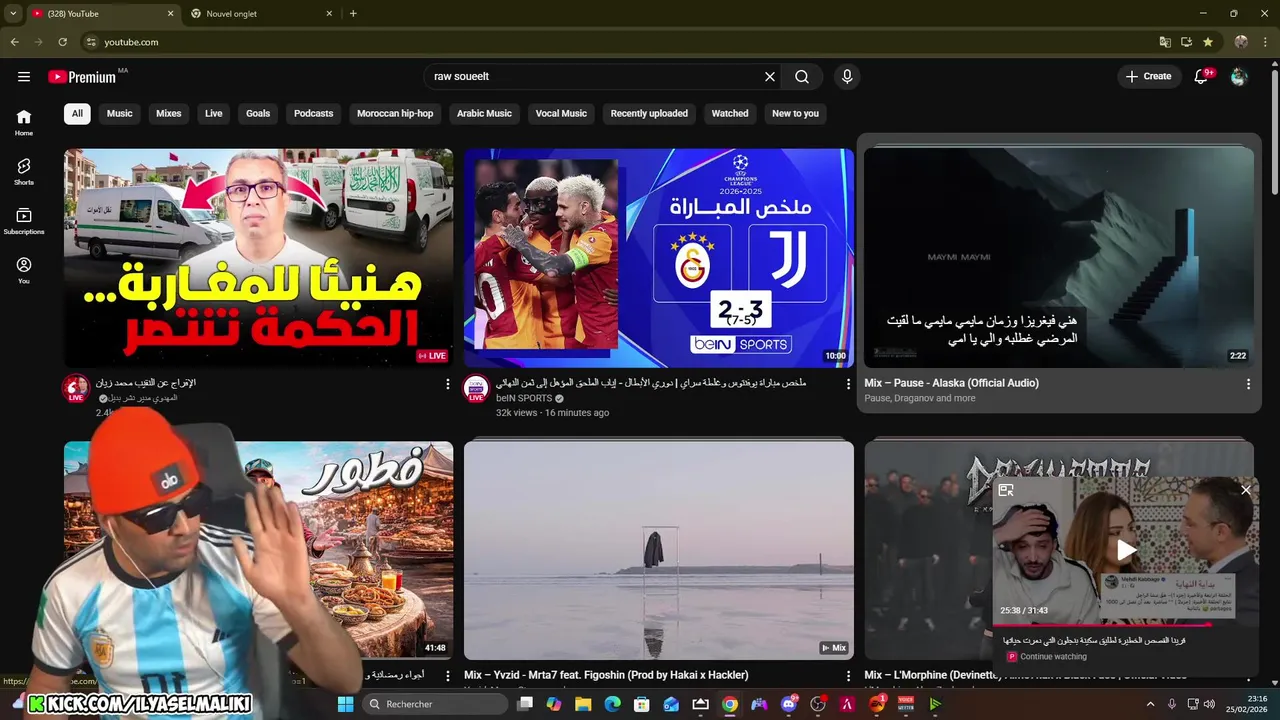Clear the search text with the X icon
This screenshot has width=1280, height=720.
coord(770,77)
